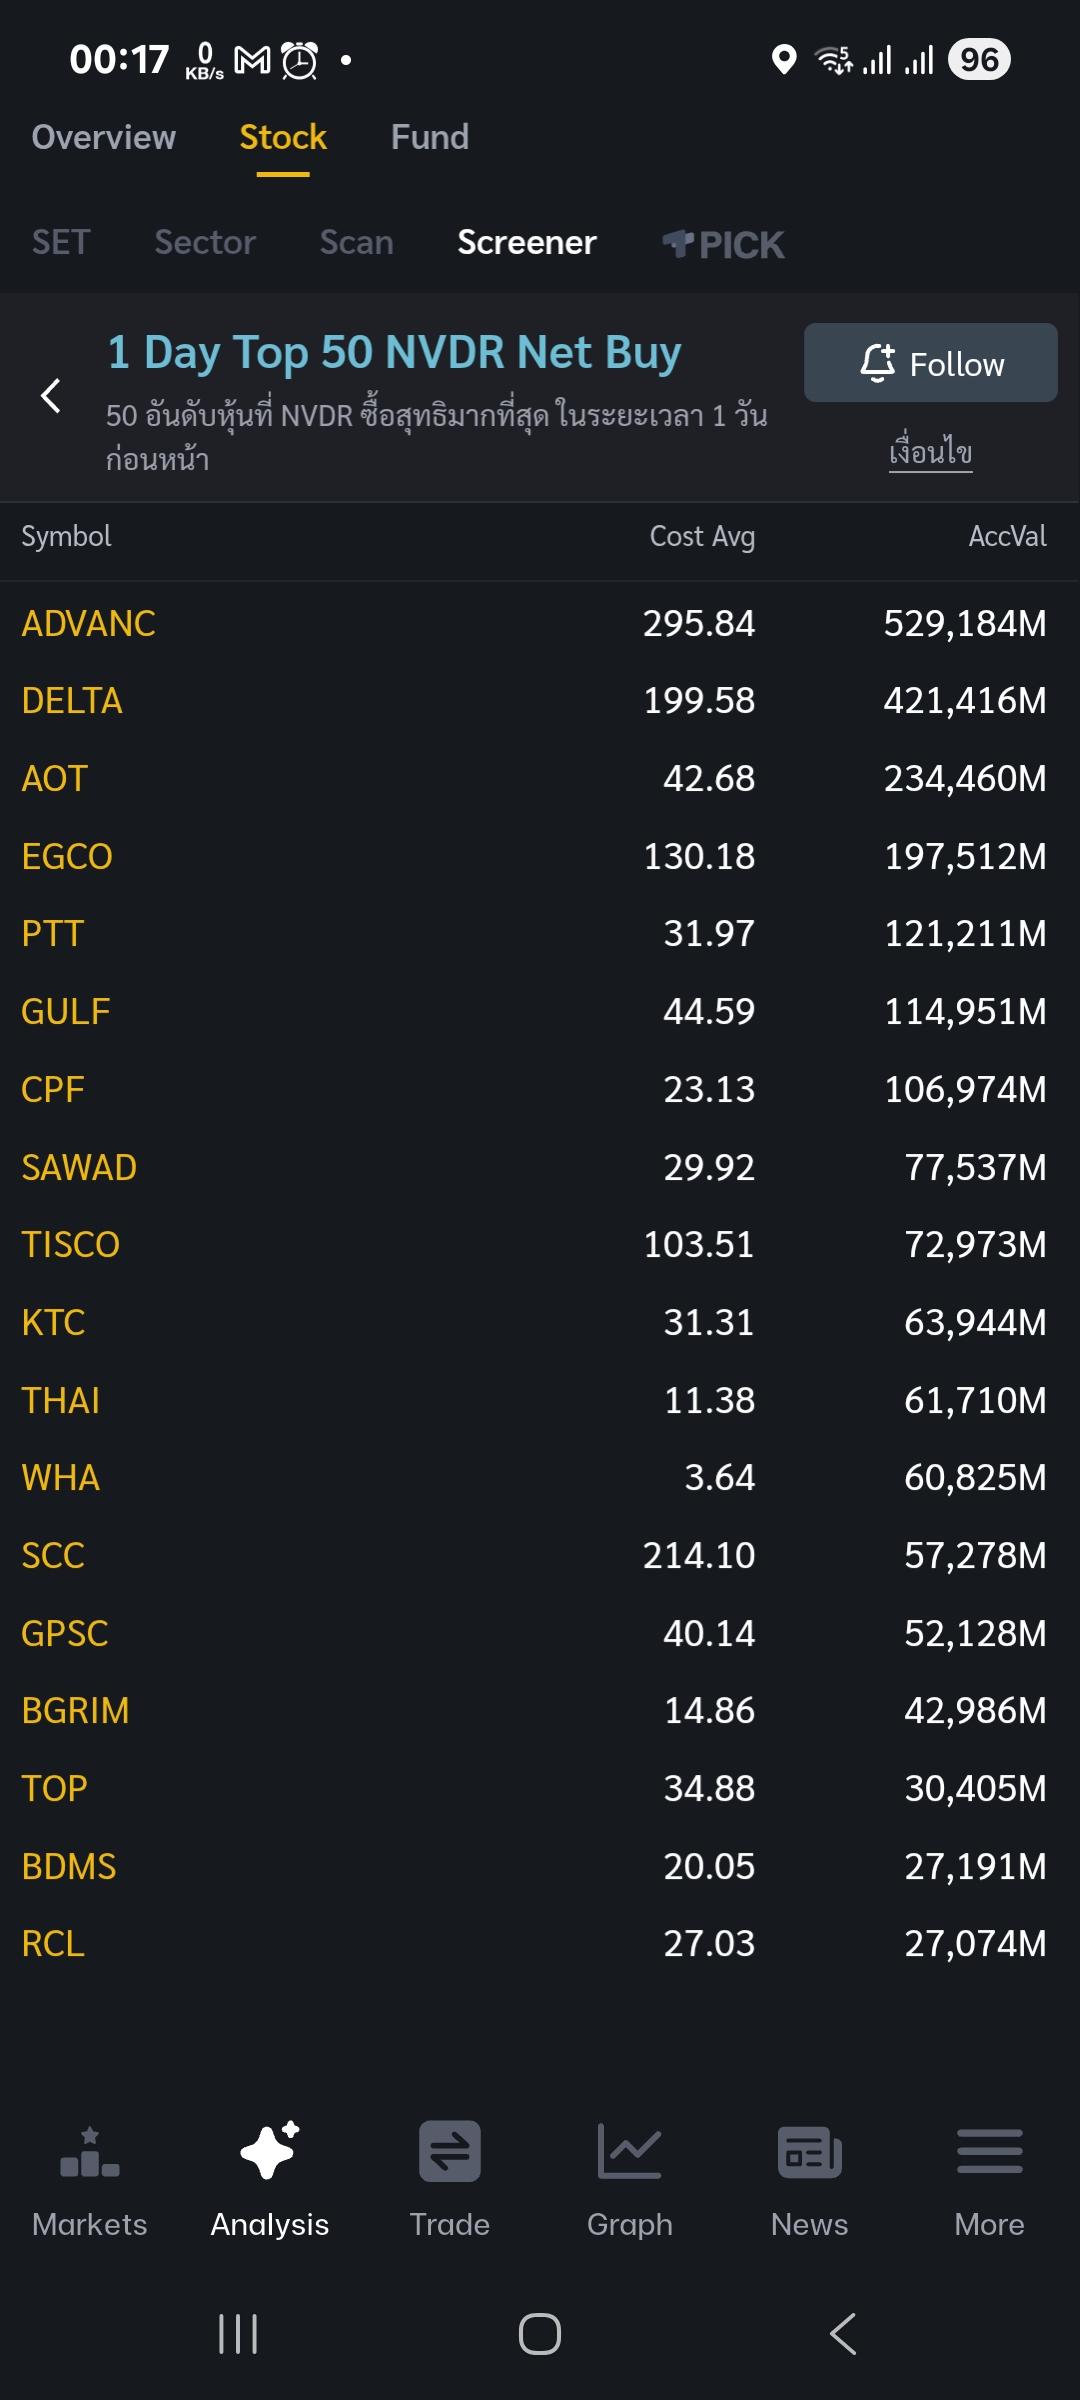Viewport: 1080px width, 2400px height.
Task: Go back with the screener back arrow
Action: 51,396
